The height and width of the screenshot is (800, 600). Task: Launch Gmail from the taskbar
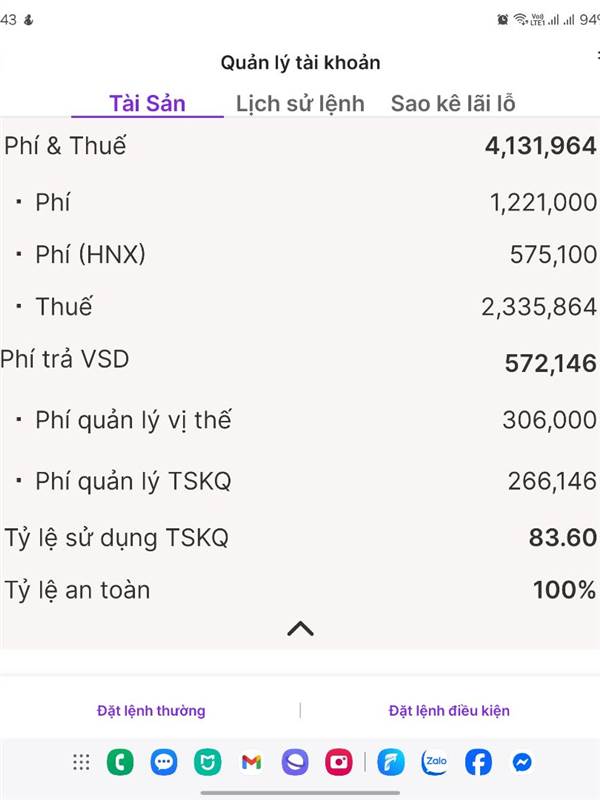click(x=252, y=762)
